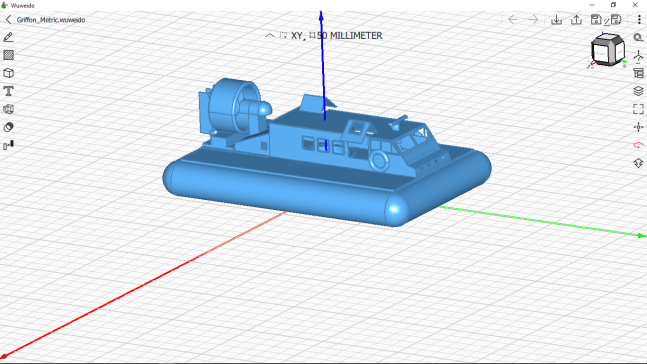Click the Griffon_Metric.wuweido file name
Image resolution: width=647 pixels, height=364 pixels.
(x=51, y=19)
